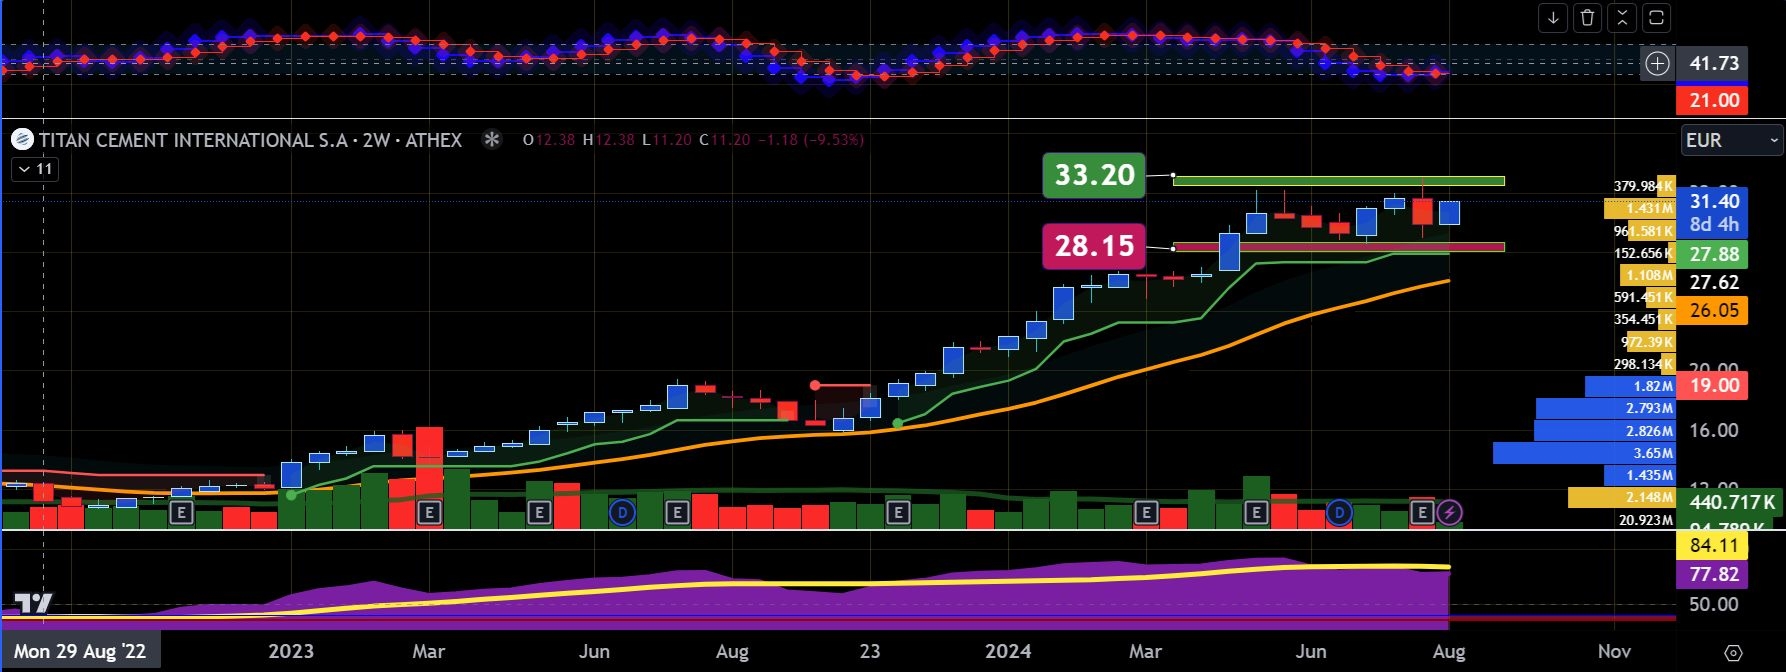Open the EUR currency dropdown
The height and width of the screenshot is (672, 1786).
tap(1732, 140)
